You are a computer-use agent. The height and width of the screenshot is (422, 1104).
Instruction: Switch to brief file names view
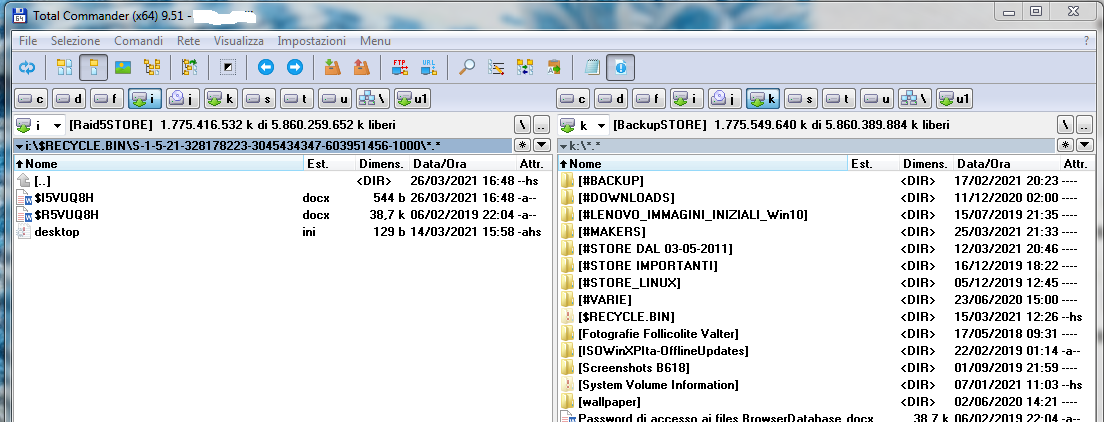[x=65, y=68]
